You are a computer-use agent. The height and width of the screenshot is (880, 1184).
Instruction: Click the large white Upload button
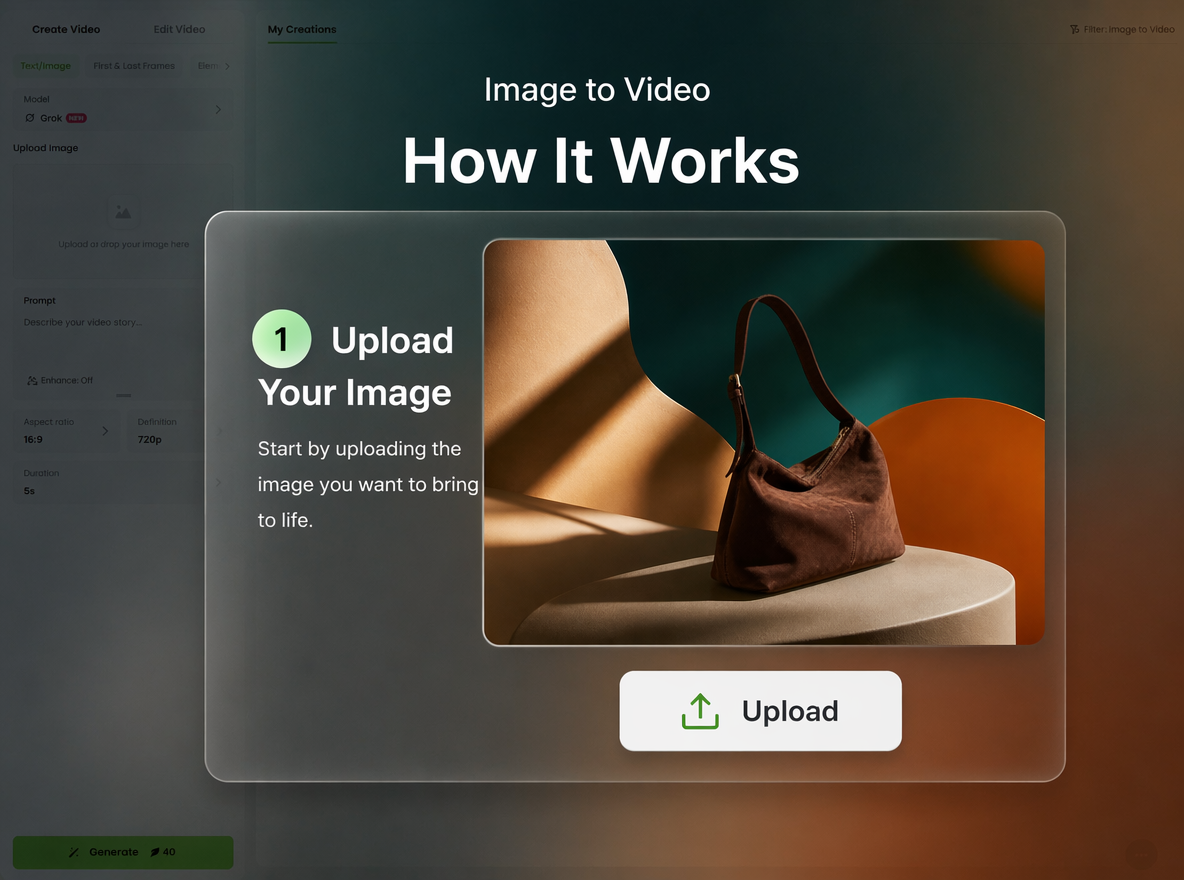(x=760, y=711)
